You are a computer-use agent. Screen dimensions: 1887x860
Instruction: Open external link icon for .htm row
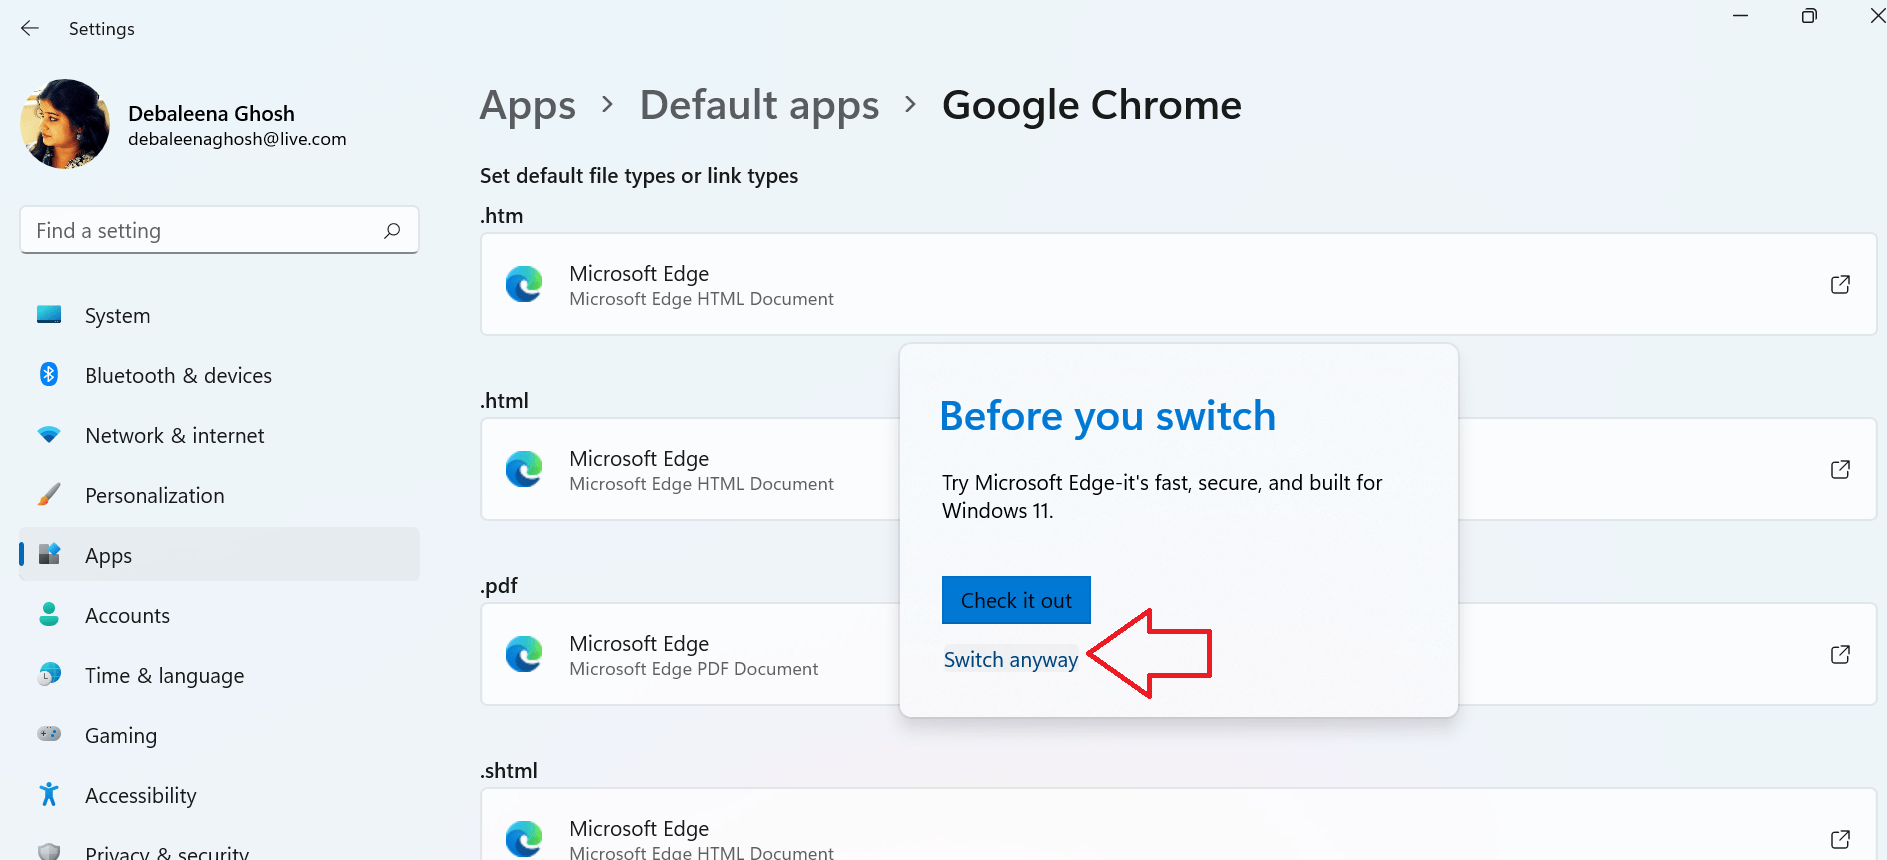(x=1840, y=285)
